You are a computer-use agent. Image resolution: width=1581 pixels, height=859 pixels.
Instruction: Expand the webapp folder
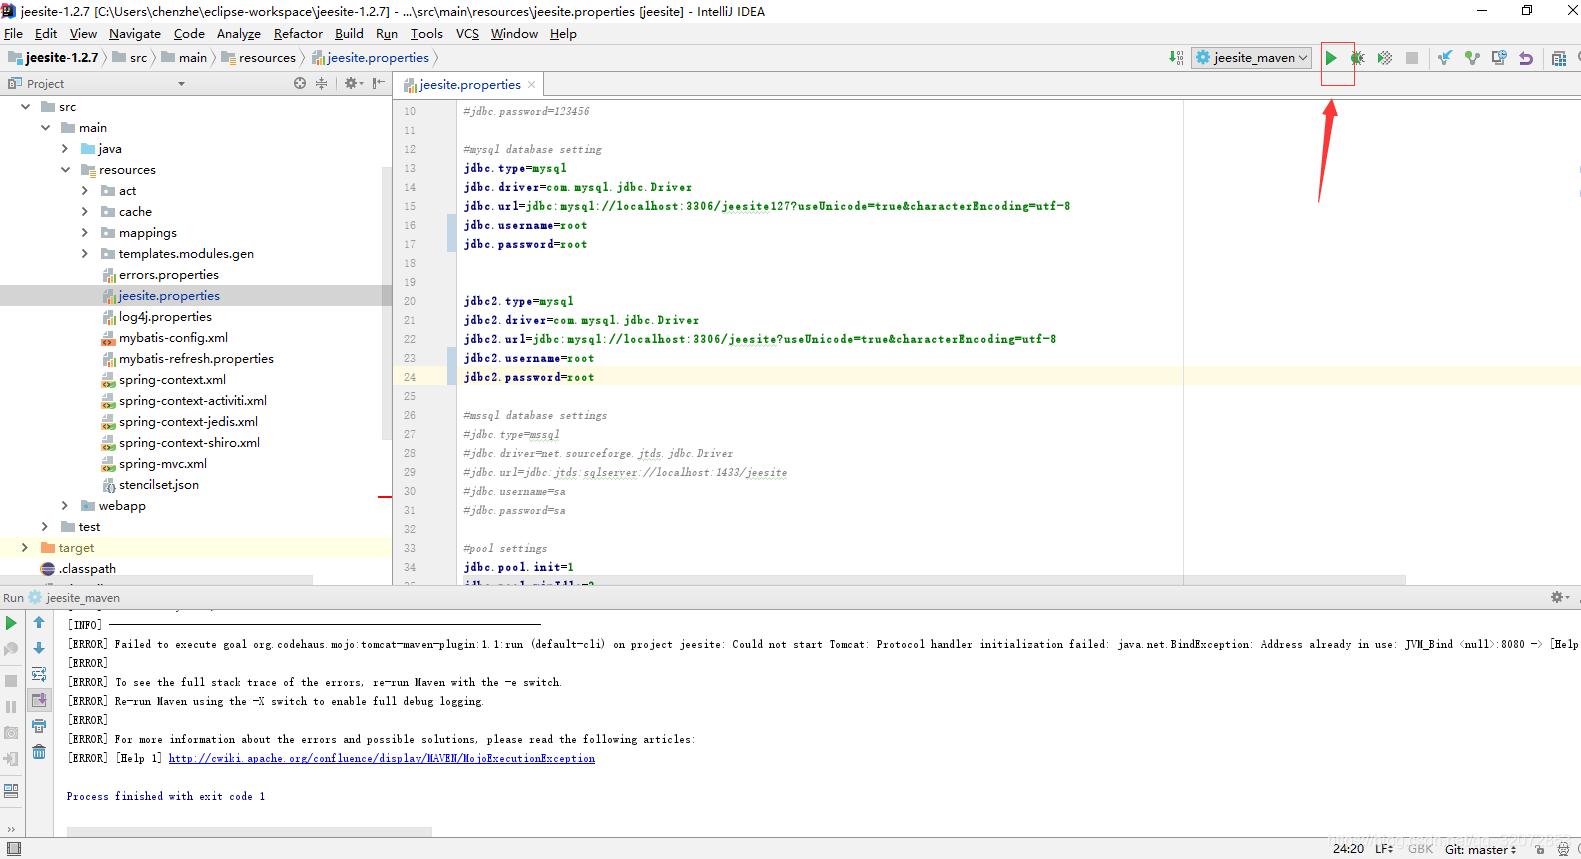(65, 506)
